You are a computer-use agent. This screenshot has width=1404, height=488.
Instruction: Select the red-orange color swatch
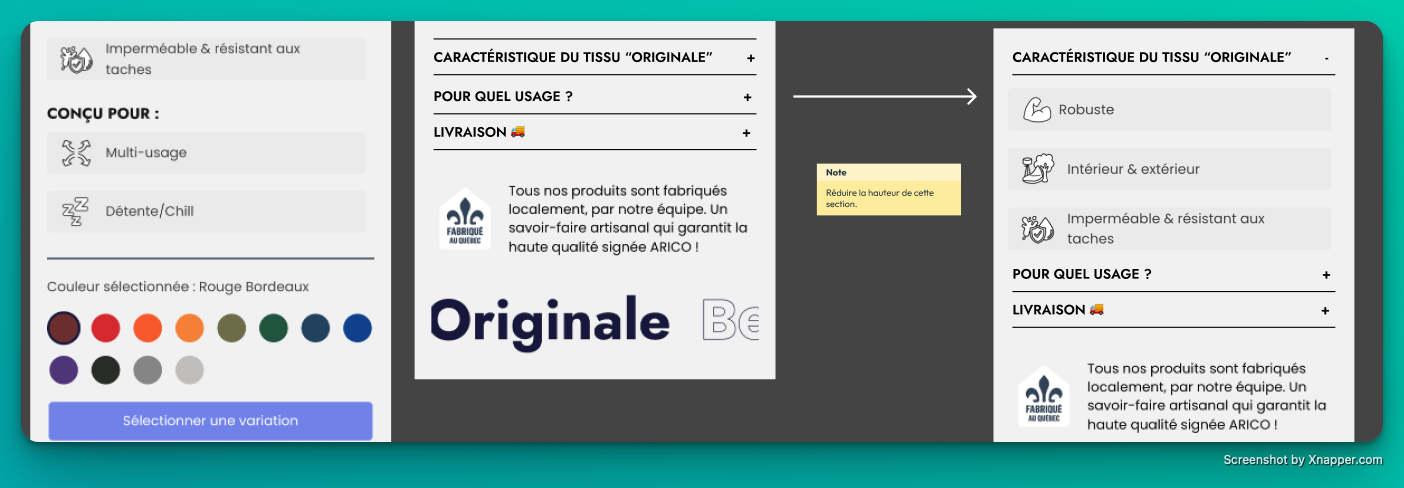click(x=148, y=327)
